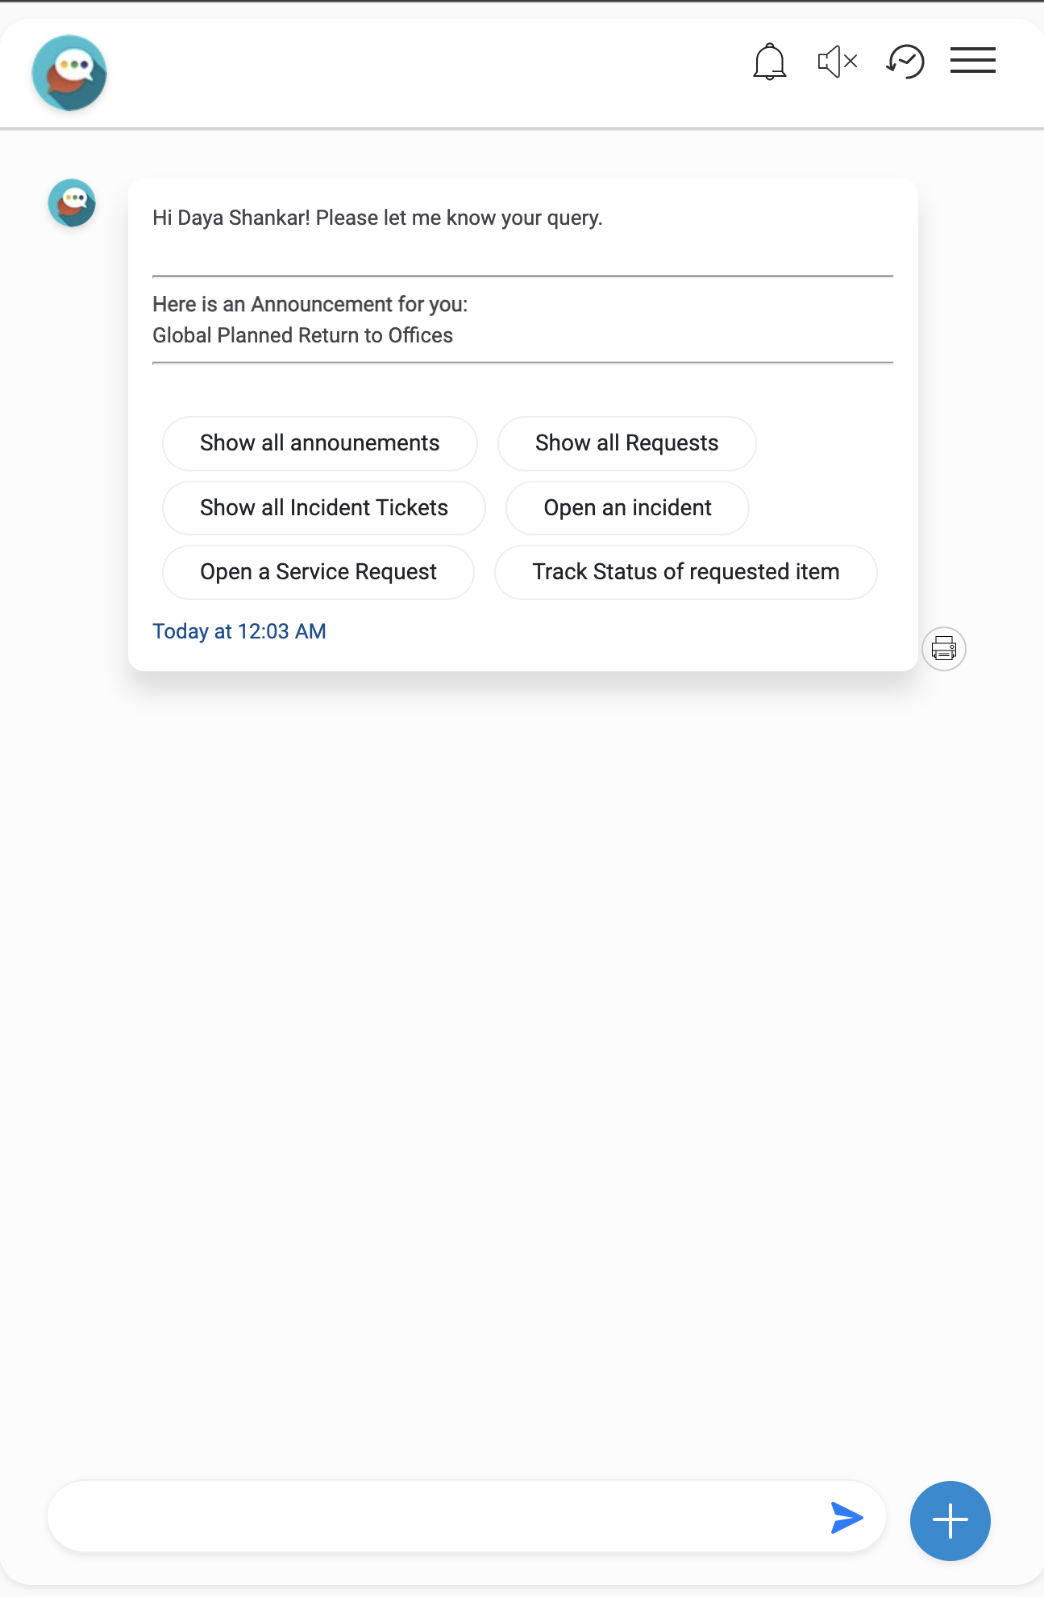This screenshot has height=1597, width=1044.
Task: Click the Here is an Announcement text
Action: click(309, 304)
